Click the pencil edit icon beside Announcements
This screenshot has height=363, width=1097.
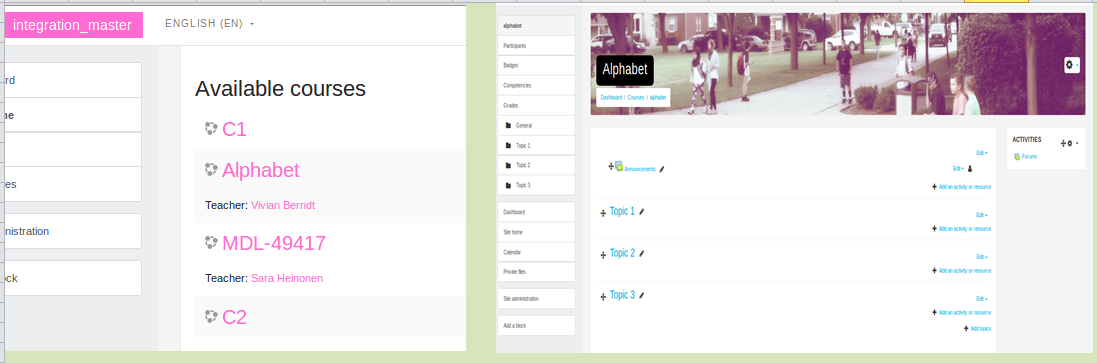pyautogui.click(x=662, y=169)
